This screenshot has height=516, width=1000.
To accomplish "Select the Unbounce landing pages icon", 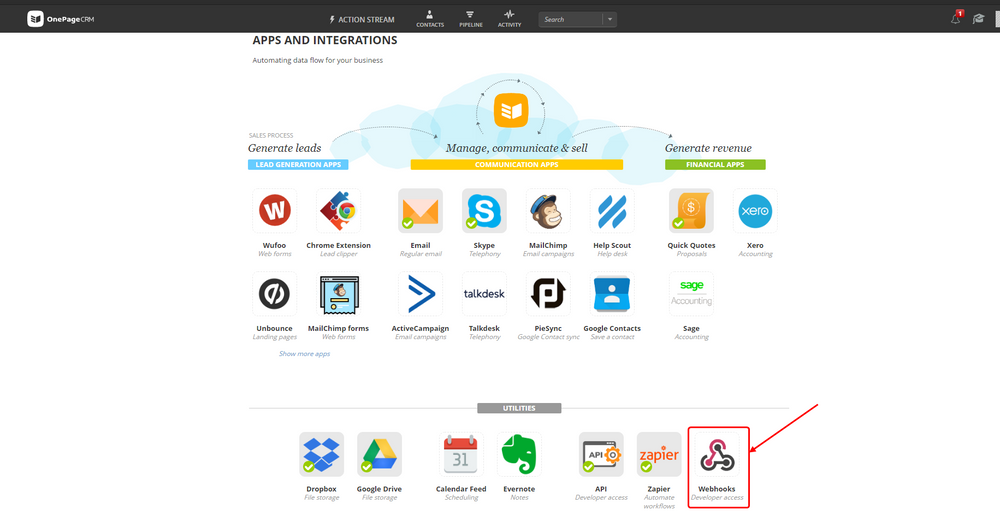I will [x=274, y=293].
